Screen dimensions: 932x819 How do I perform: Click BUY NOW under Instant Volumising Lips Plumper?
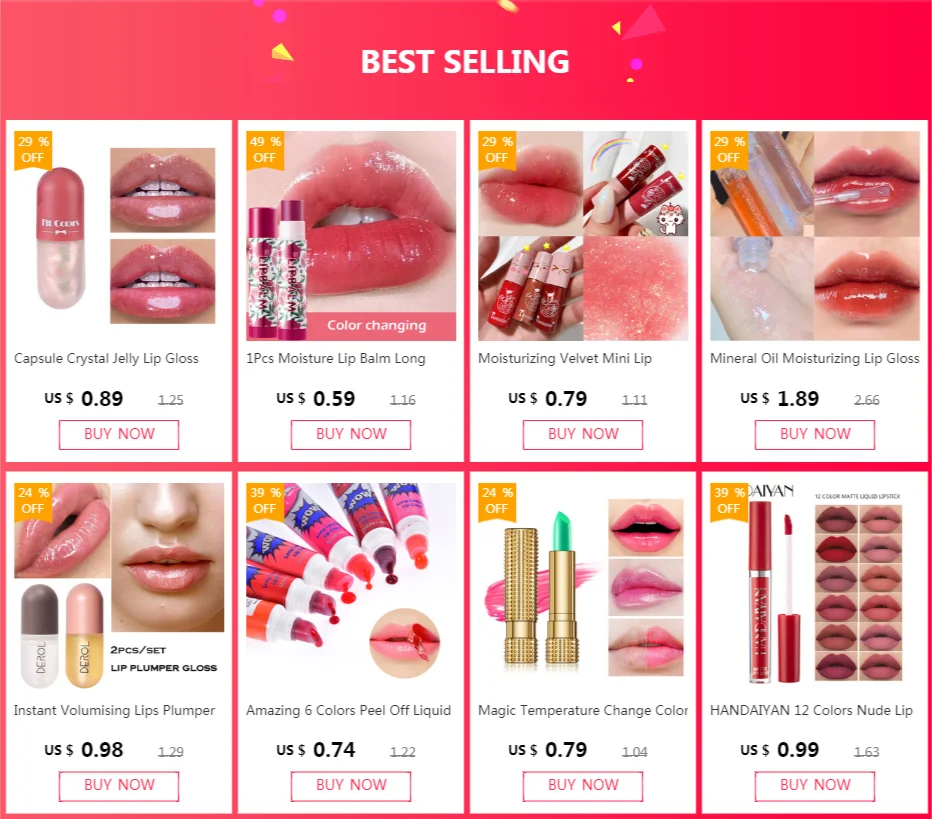click(119, 786)
